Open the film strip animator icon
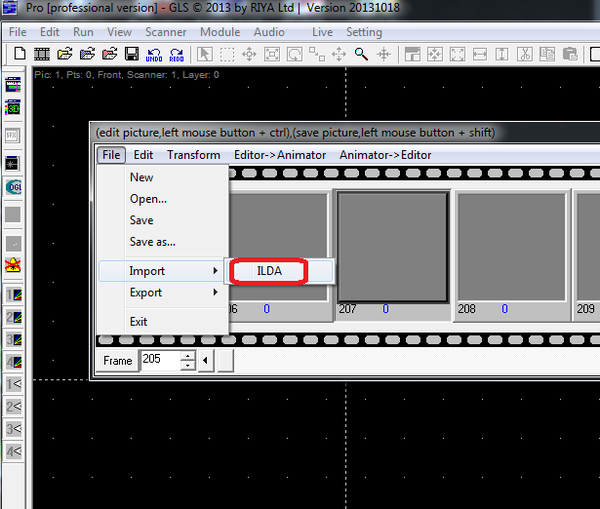This screenshot has width=600, height=509. [x=42, y=54]
